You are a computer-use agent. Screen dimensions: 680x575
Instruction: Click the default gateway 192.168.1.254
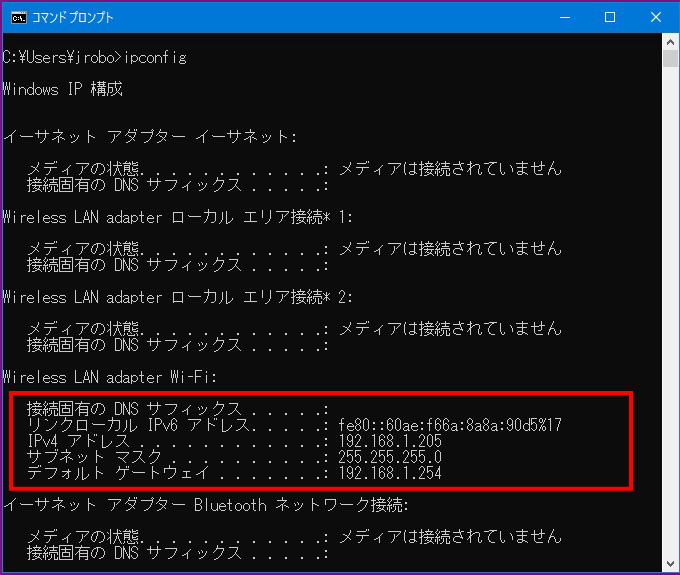[390, 473]
